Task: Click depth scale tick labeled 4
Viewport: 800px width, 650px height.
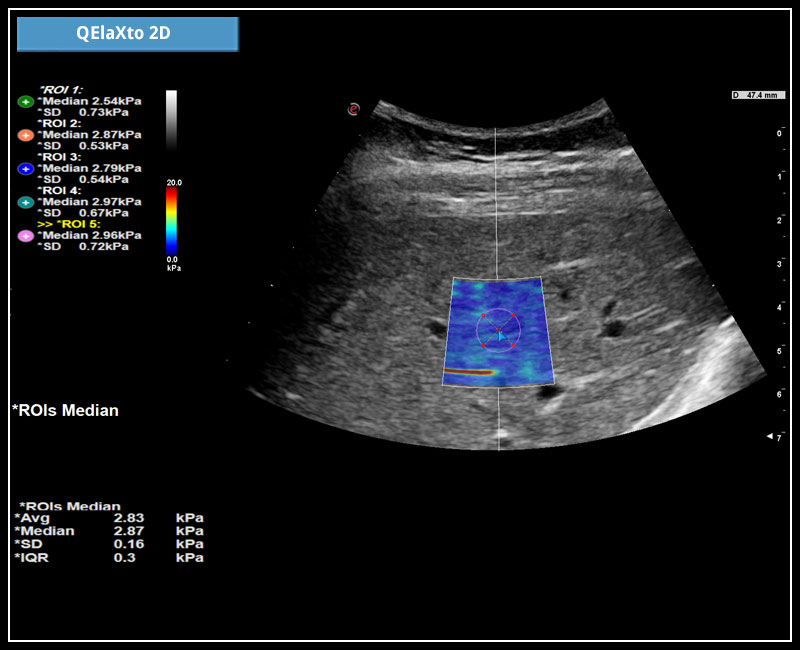Action: 778,307
